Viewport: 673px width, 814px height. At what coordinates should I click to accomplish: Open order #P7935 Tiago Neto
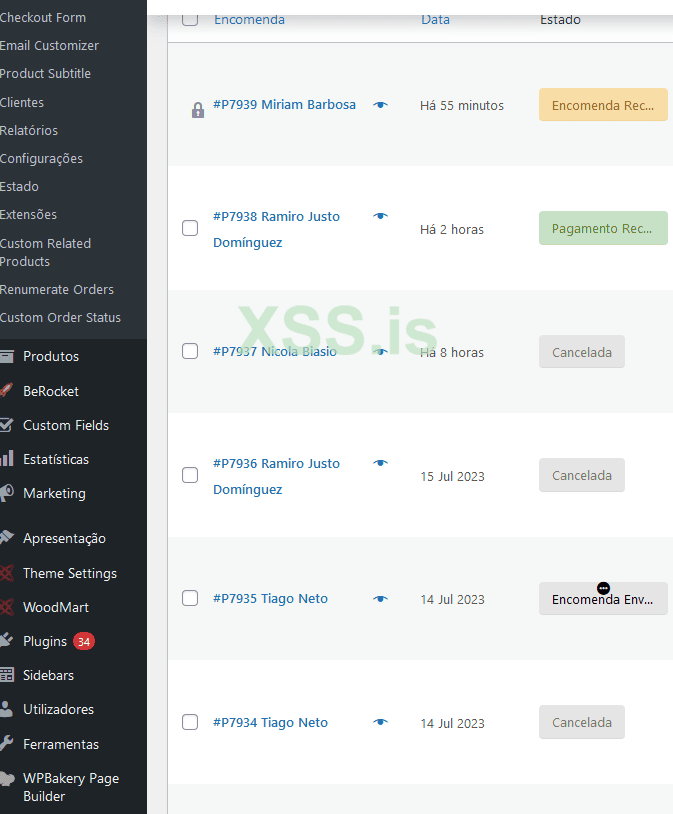(x=271, y=599)
